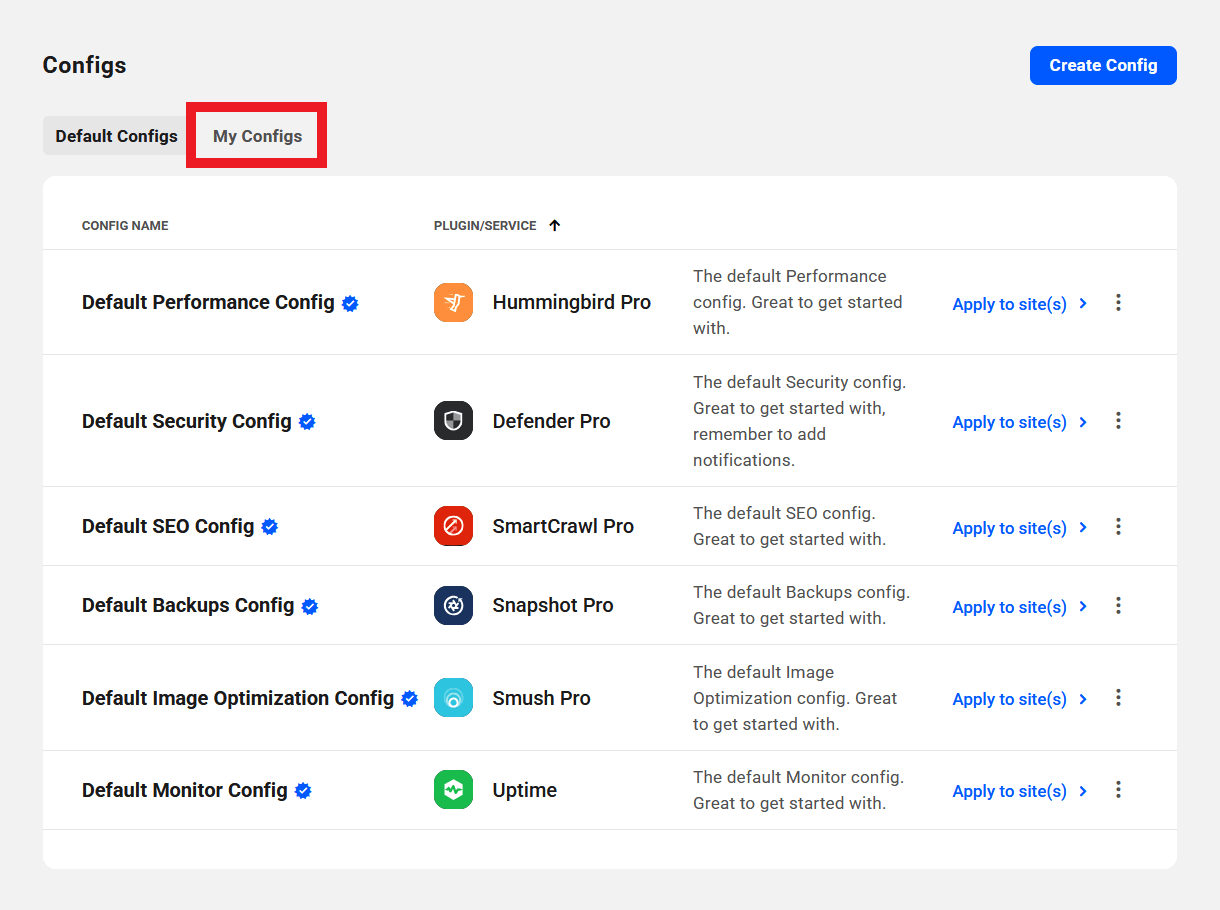The image size is (1220, 910).
Task: Open the three-dot menu for Default Security Config
Action: click(x=1118, y=421)
